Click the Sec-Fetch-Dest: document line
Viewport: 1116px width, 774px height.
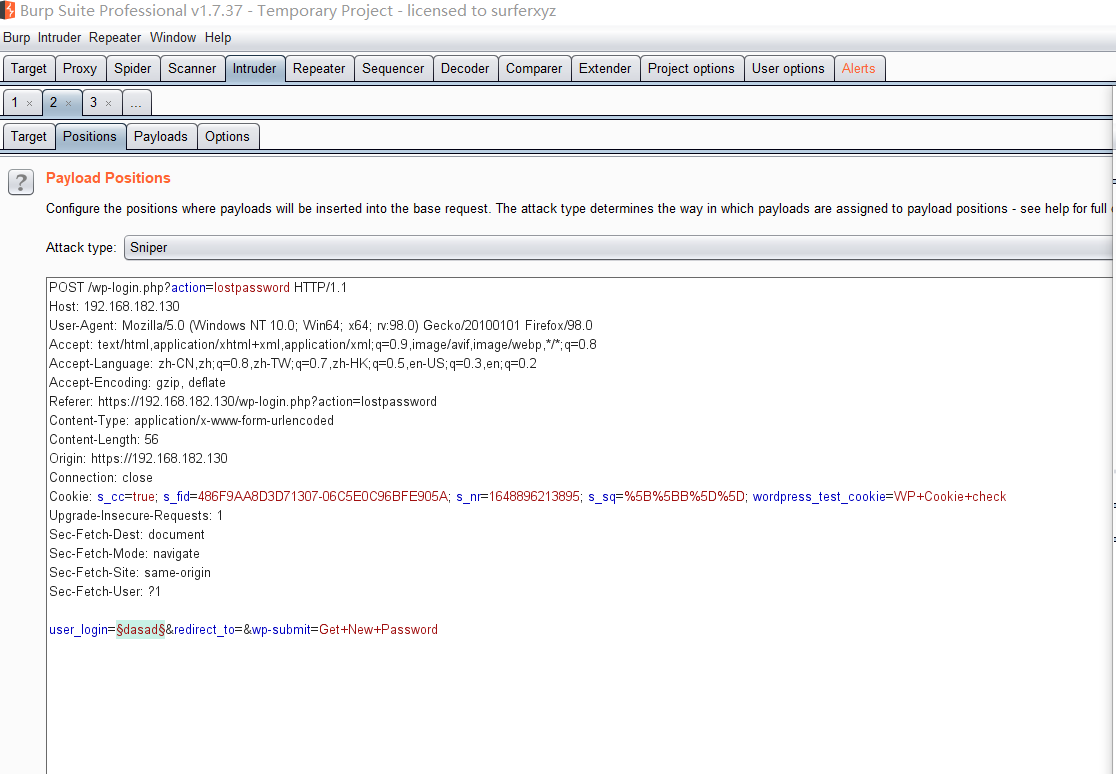pyautogui.click(x=127, y=535)
